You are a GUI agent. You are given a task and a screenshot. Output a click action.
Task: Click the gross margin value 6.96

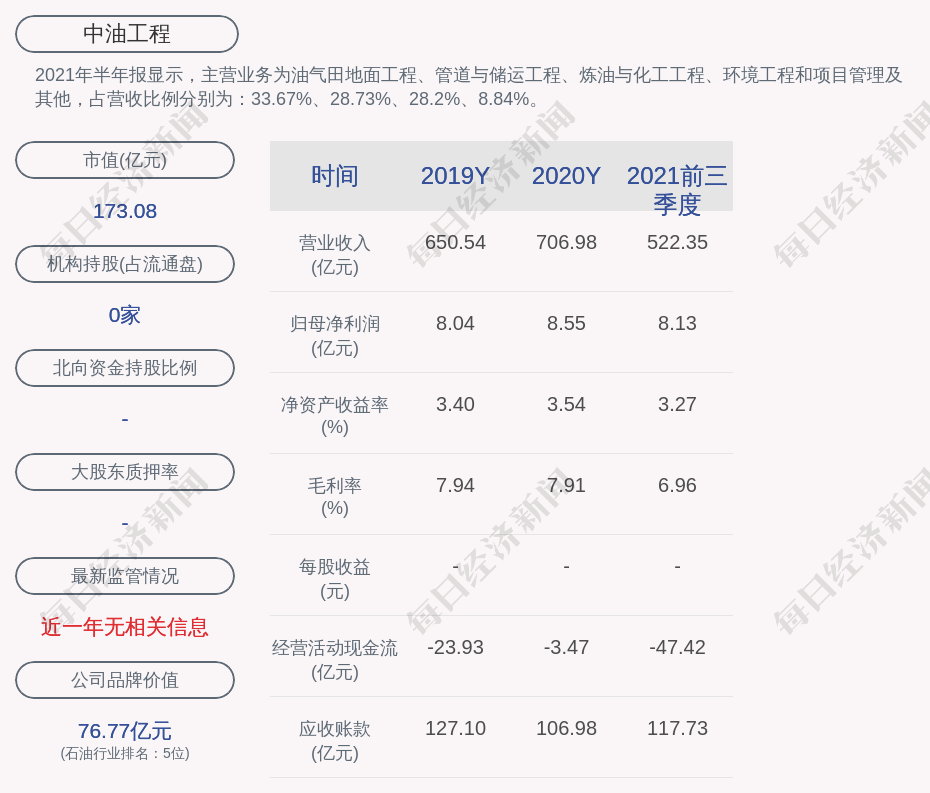coord(677,485)
